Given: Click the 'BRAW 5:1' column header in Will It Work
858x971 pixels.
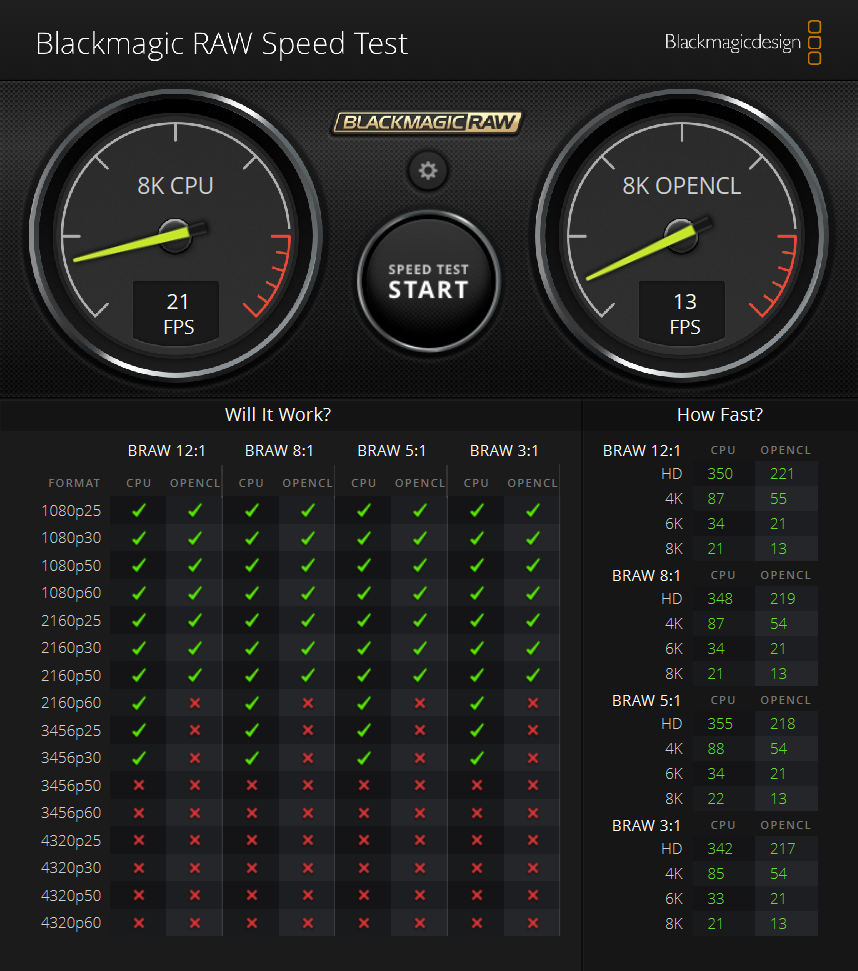Looking at the screenshot, I should [x=392, y=451].
